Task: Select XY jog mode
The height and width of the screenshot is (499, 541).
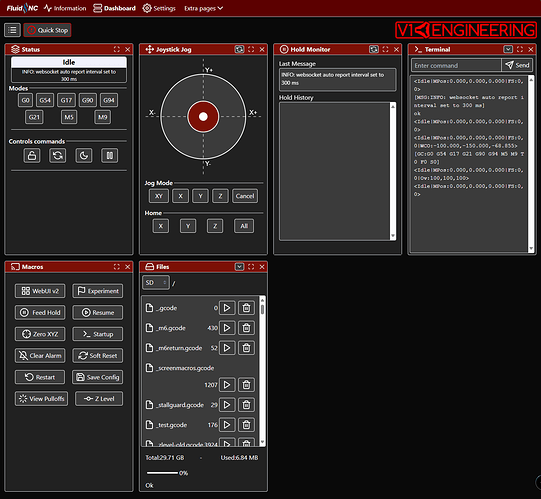Action: click(x=159, y=196)
